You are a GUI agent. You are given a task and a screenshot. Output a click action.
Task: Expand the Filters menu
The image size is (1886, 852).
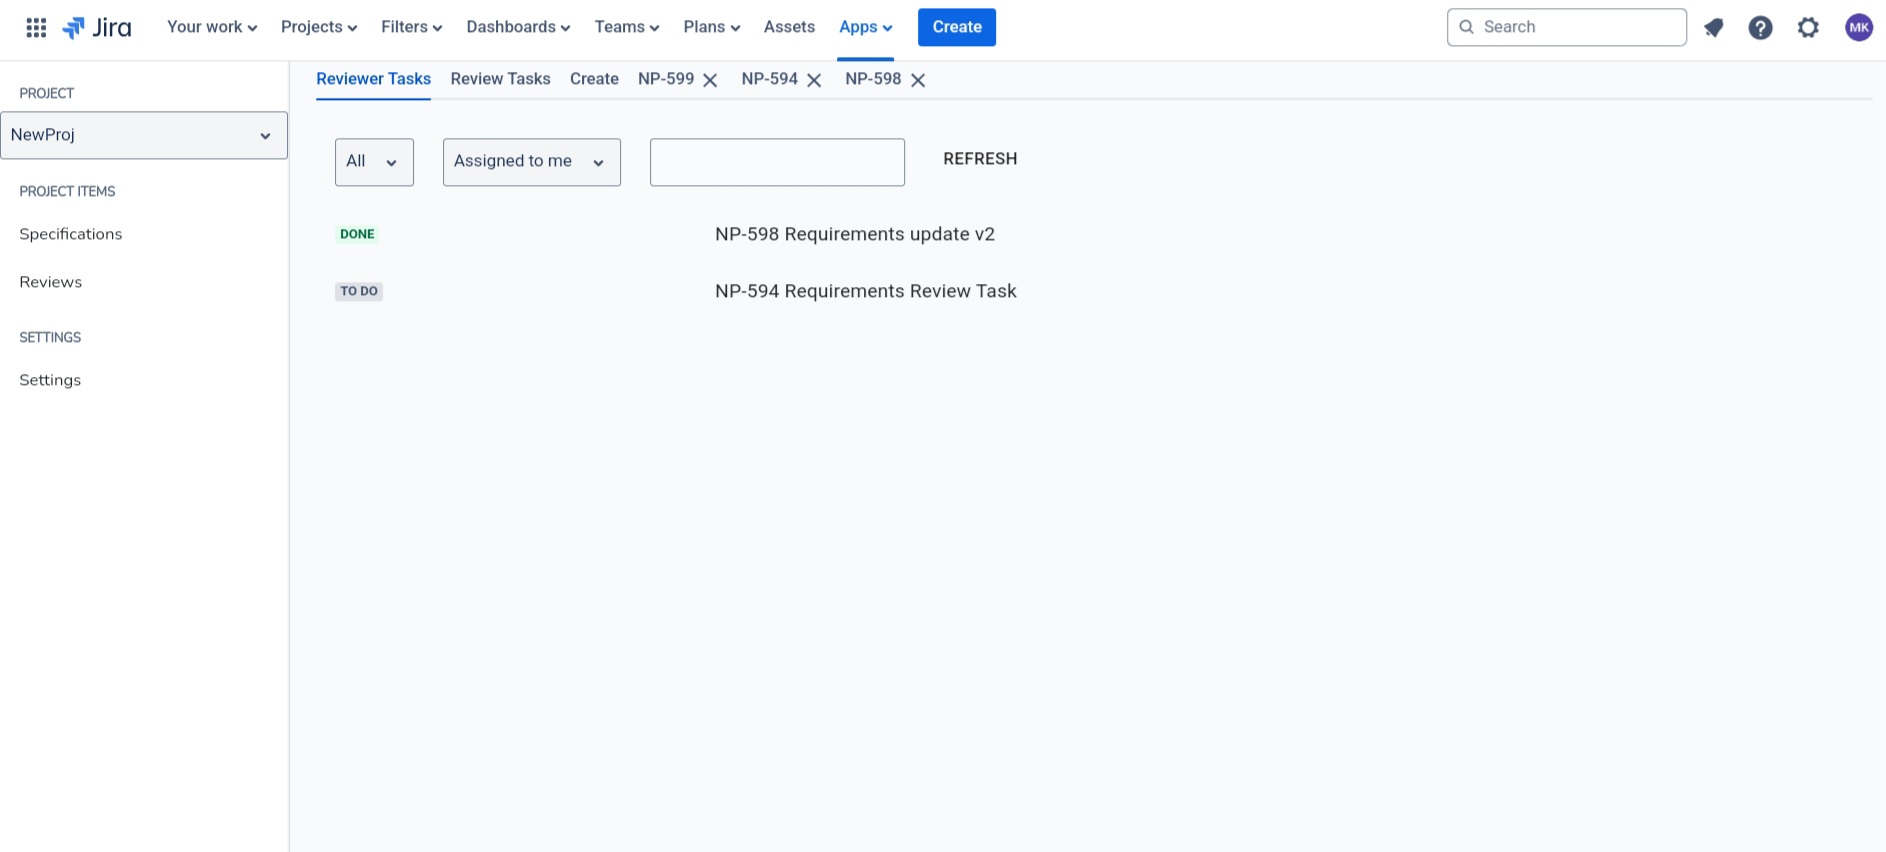411,27
